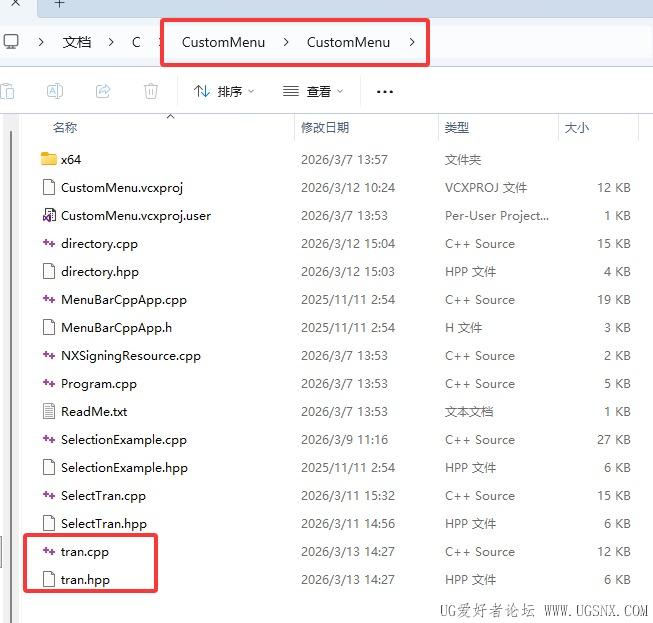Click the VCXPROJ 文件 type cell
This screenshot has width=653, height=623.
[x=486, y=188]
